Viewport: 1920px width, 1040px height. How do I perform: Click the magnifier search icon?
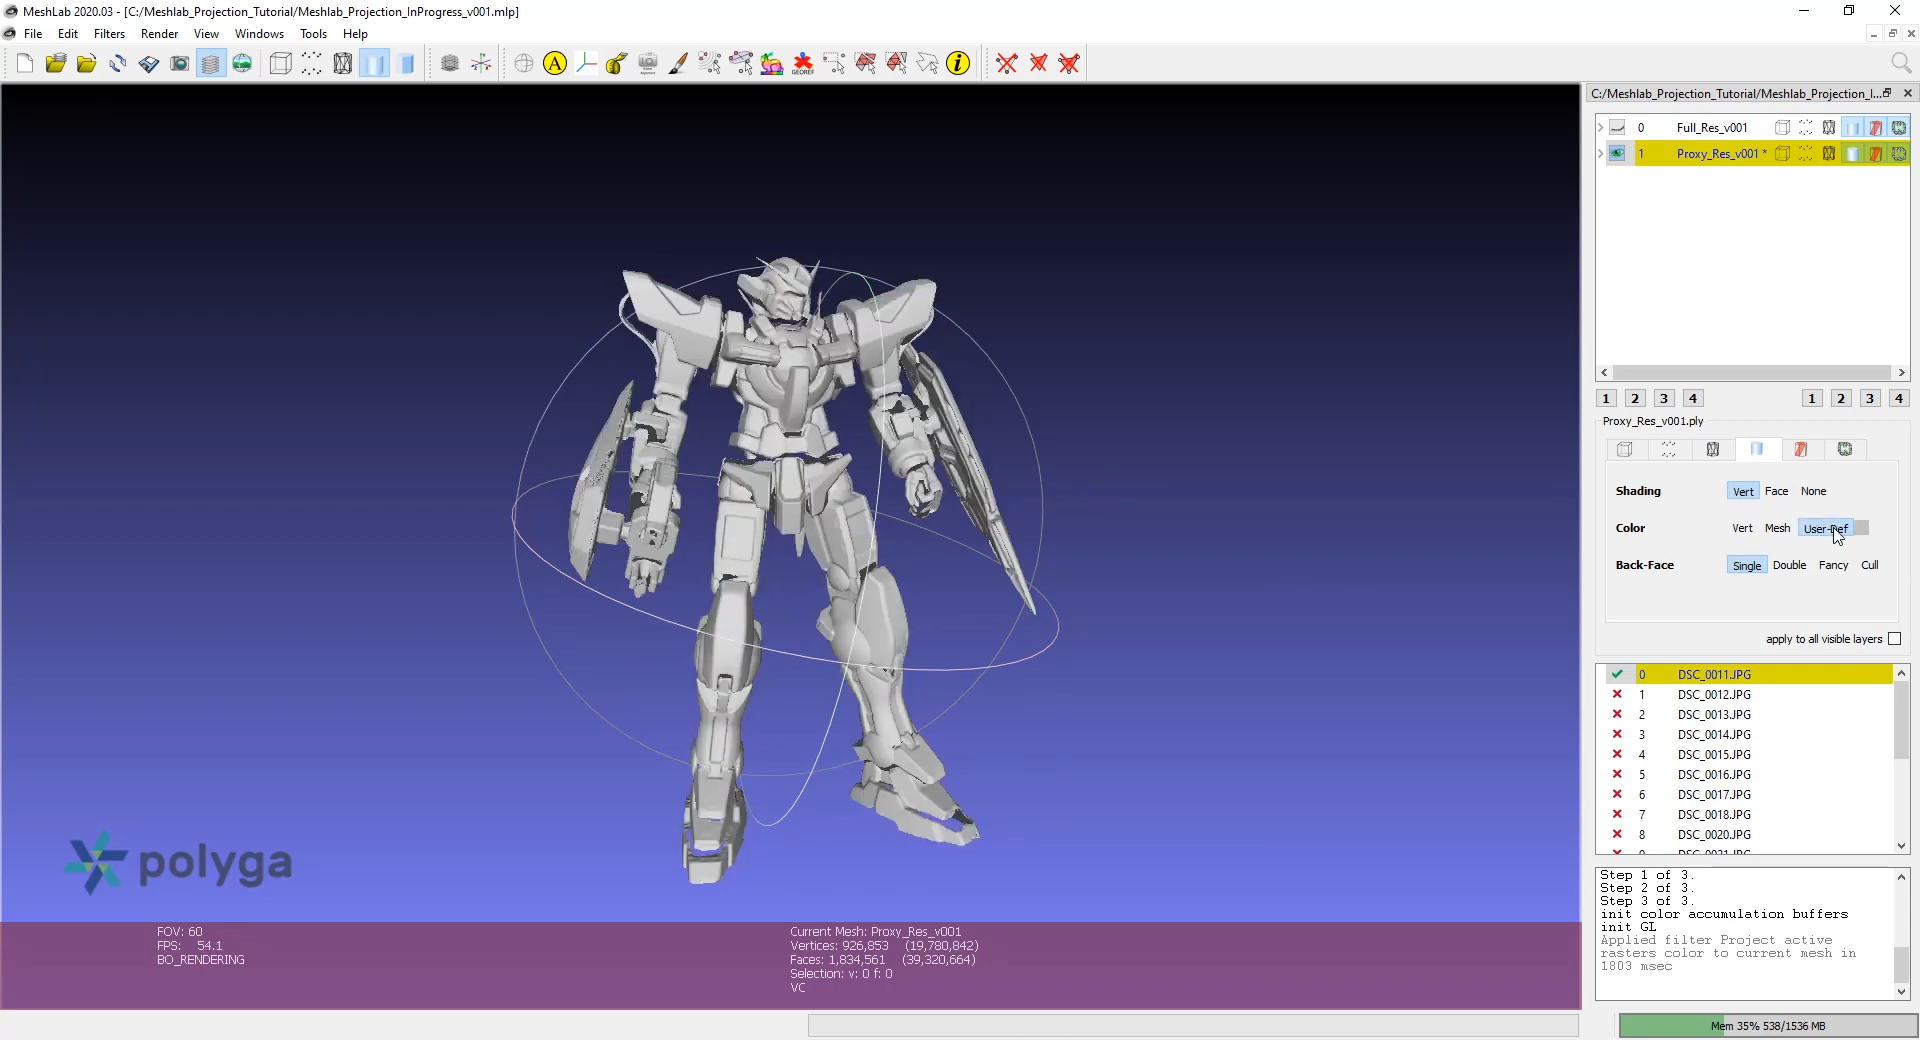pyautogui.click(x=1901, y=63)
